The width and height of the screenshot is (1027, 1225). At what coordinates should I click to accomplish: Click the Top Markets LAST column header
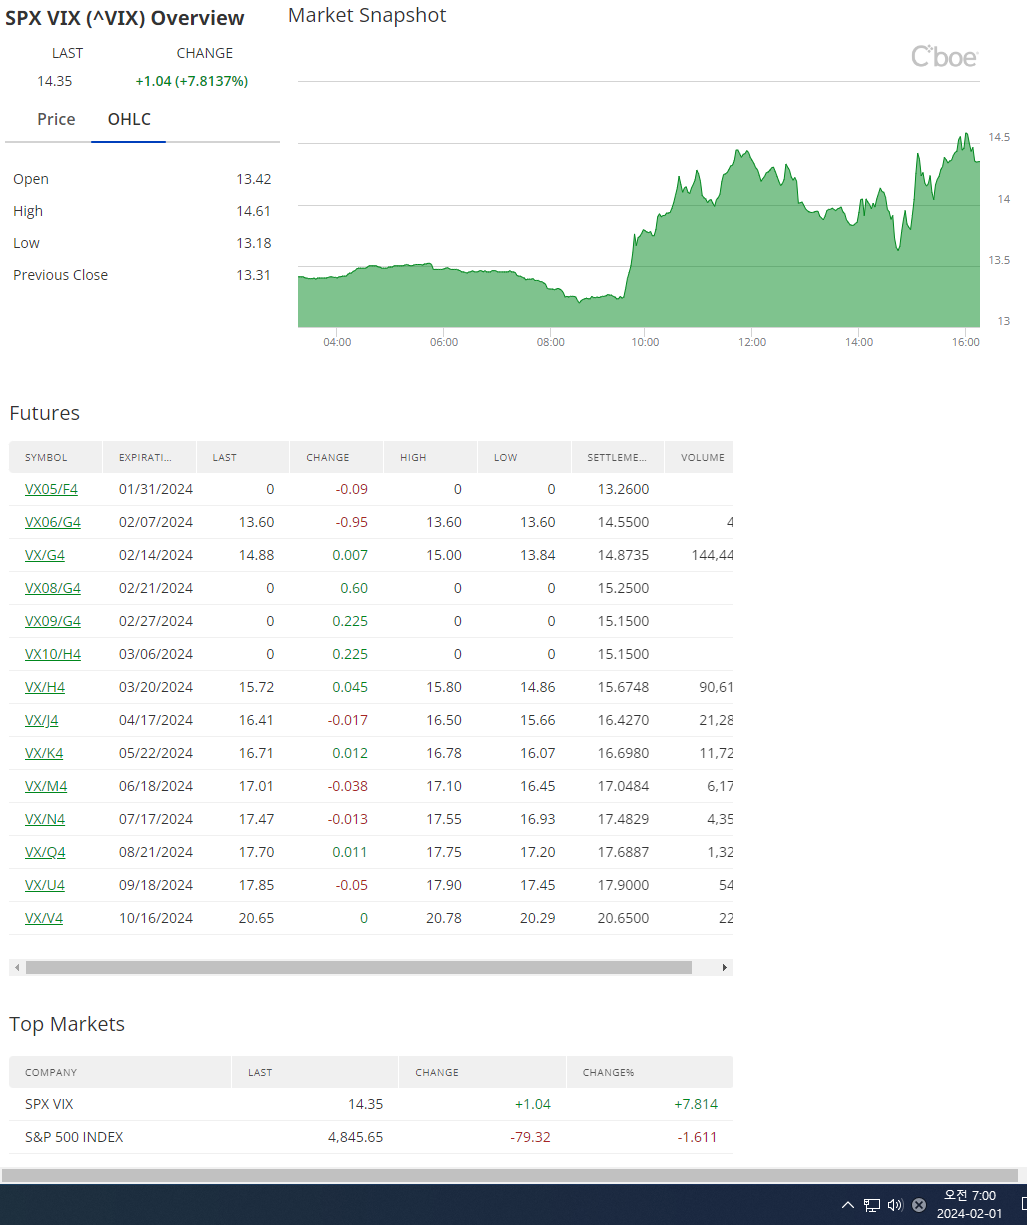(x=315, y=1072)
